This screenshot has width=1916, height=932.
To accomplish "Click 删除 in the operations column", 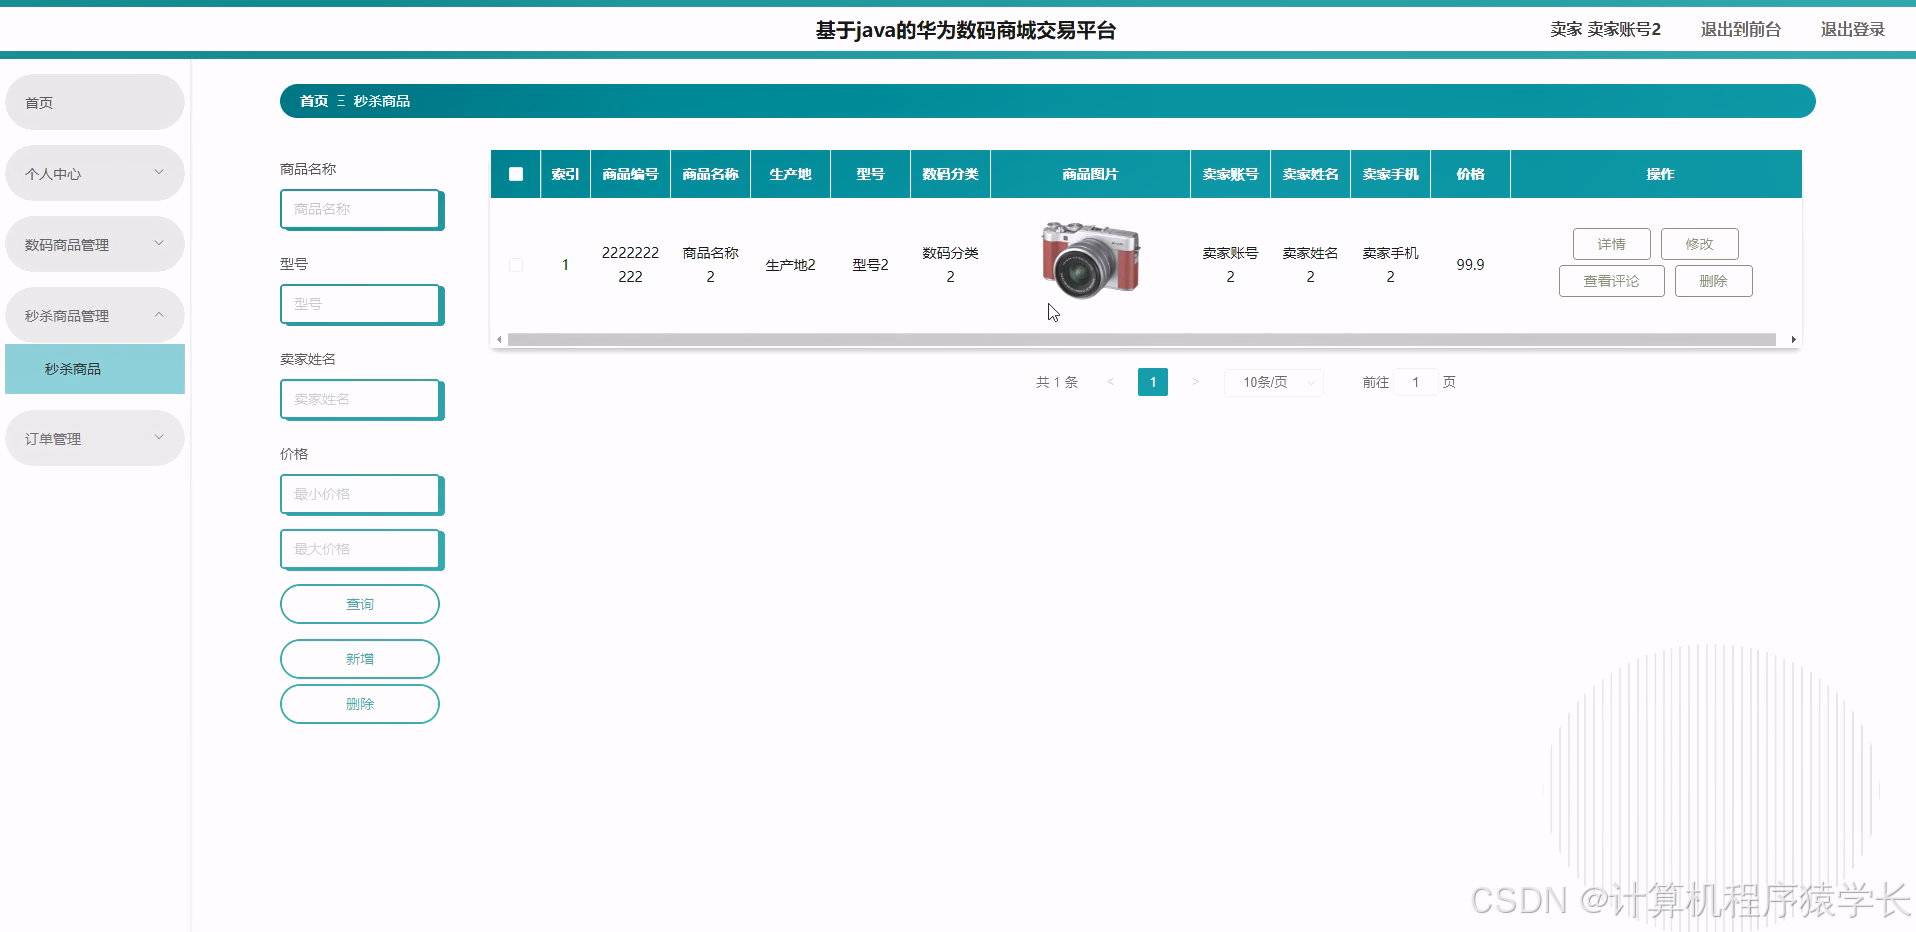I will [x=1713, y=280].
